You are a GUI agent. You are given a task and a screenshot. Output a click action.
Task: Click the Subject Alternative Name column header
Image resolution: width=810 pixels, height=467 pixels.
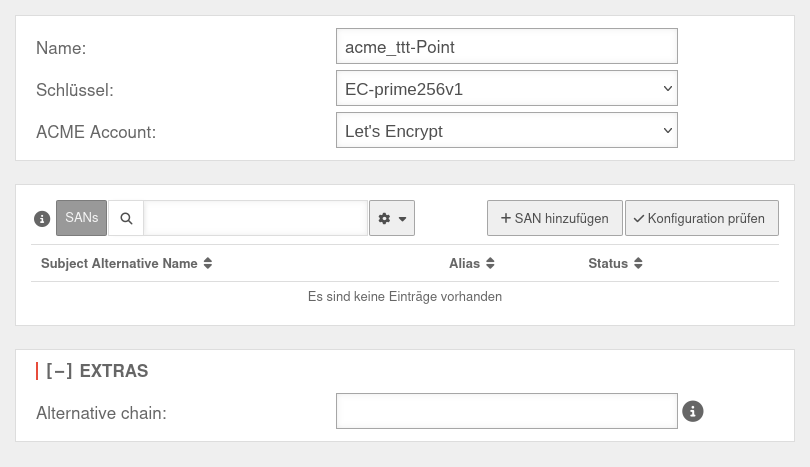119,264
